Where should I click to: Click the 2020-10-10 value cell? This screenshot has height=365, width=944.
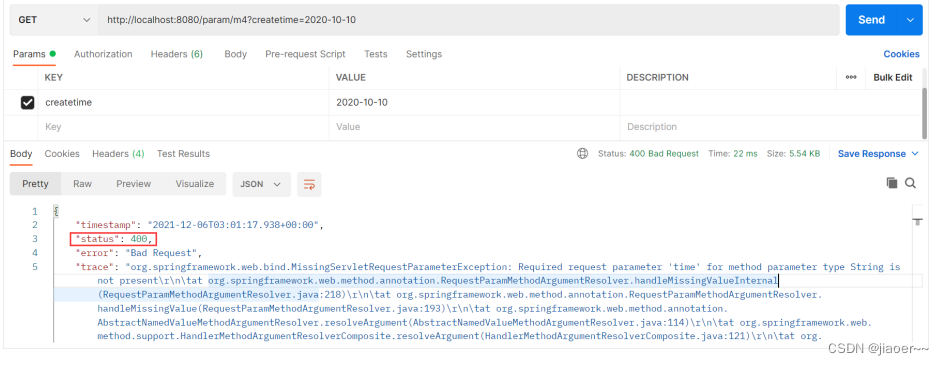474,102
